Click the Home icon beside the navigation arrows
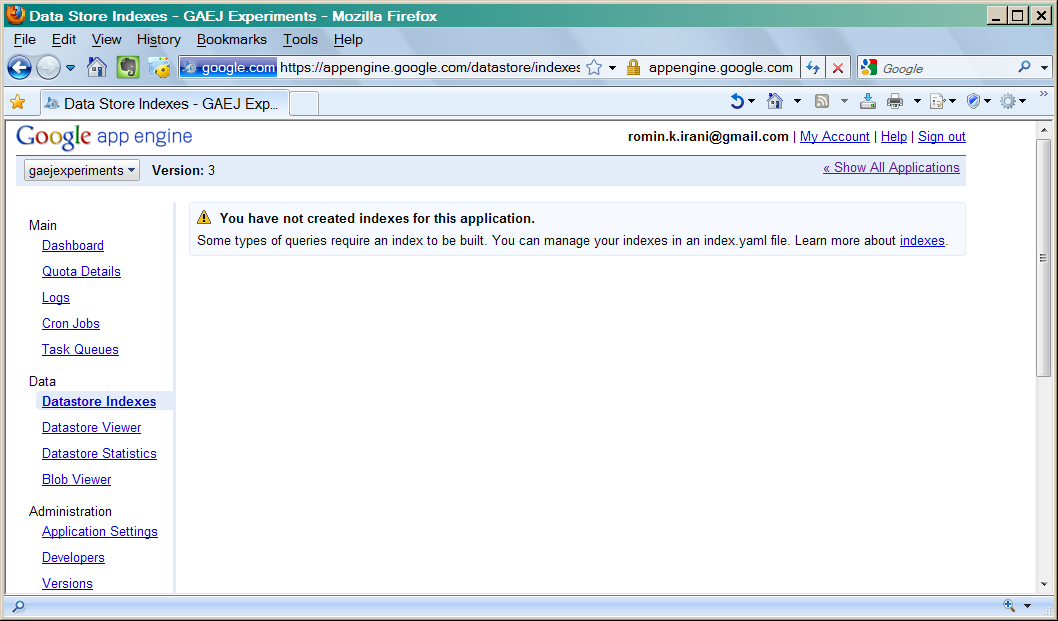The height and width of the screenshot is (621, 1058). pyautogui.click(x=97, y=68)
